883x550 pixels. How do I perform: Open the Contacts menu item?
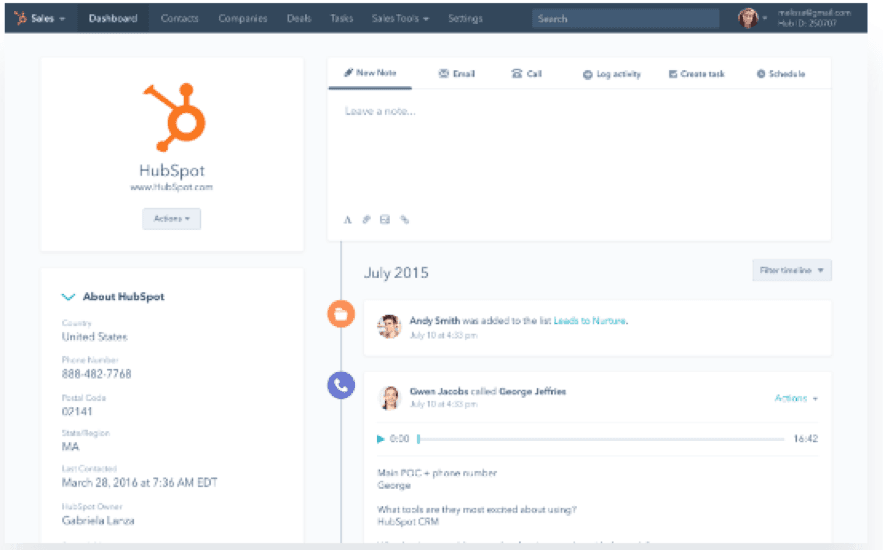[x=179, y=18]
